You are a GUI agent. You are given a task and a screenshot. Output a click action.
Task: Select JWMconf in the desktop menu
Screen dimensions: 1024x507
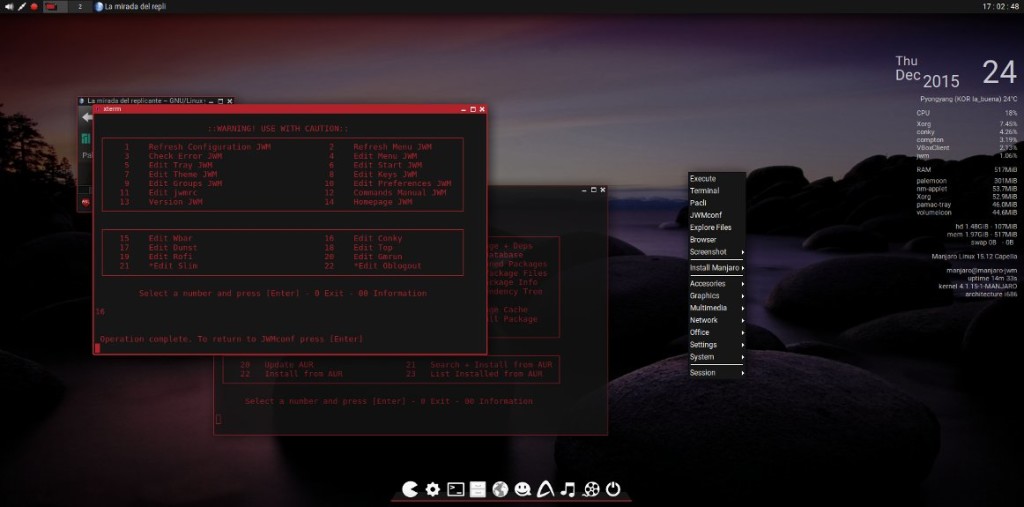pos(716,215)
